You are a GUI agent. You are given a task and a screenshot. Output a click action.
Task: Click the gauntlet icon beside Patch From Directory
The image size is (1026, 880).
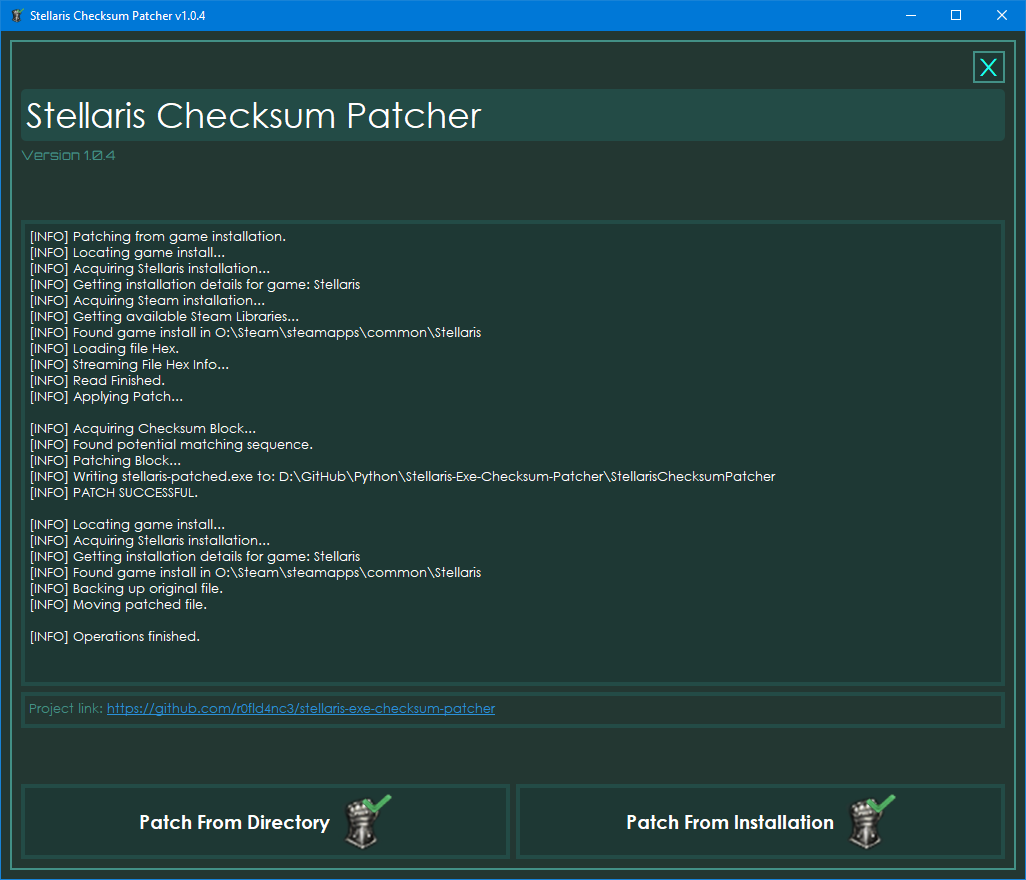coord(367,822)
